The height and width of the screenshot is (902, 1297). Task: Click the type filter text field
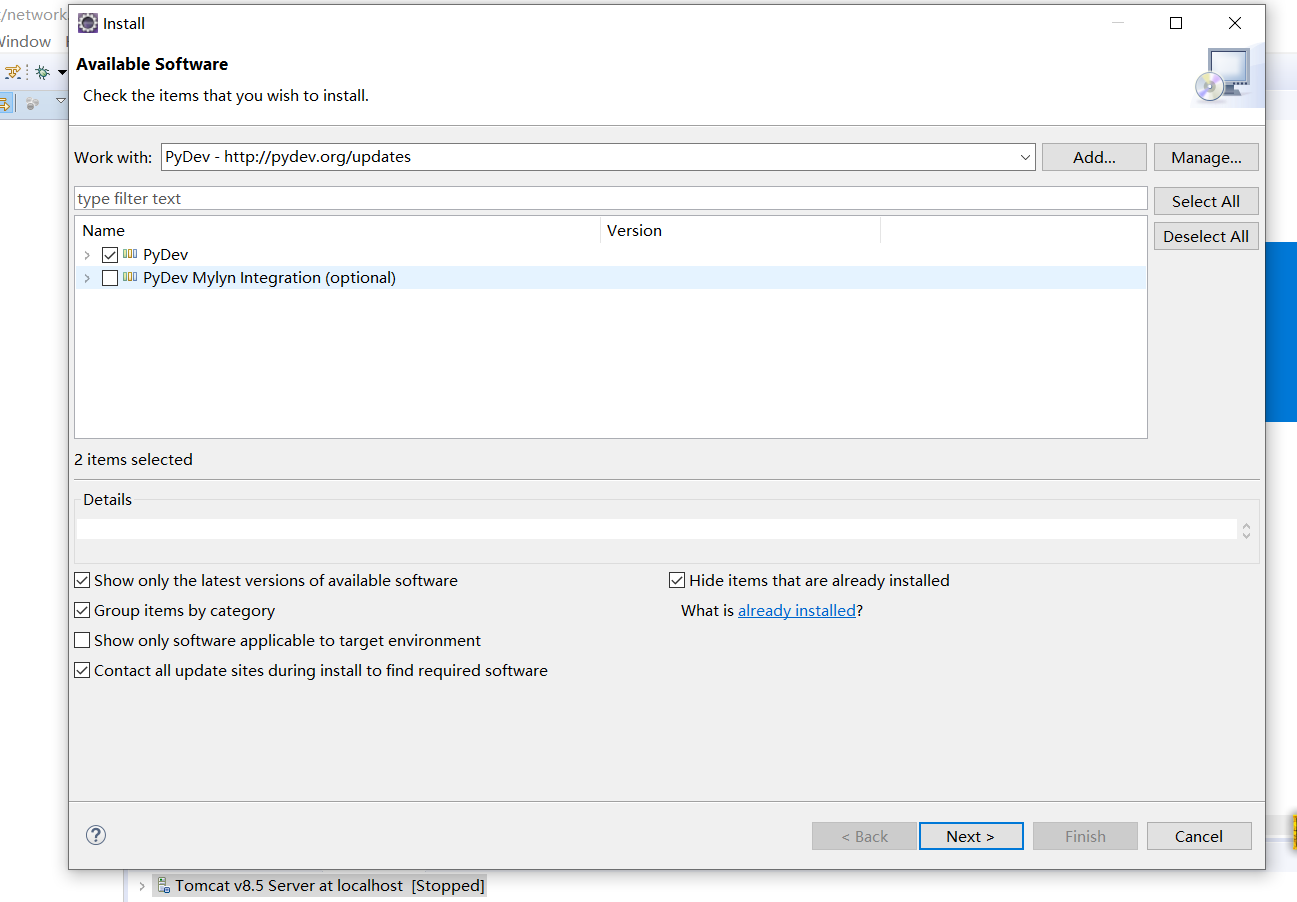[x=610, y=199]
